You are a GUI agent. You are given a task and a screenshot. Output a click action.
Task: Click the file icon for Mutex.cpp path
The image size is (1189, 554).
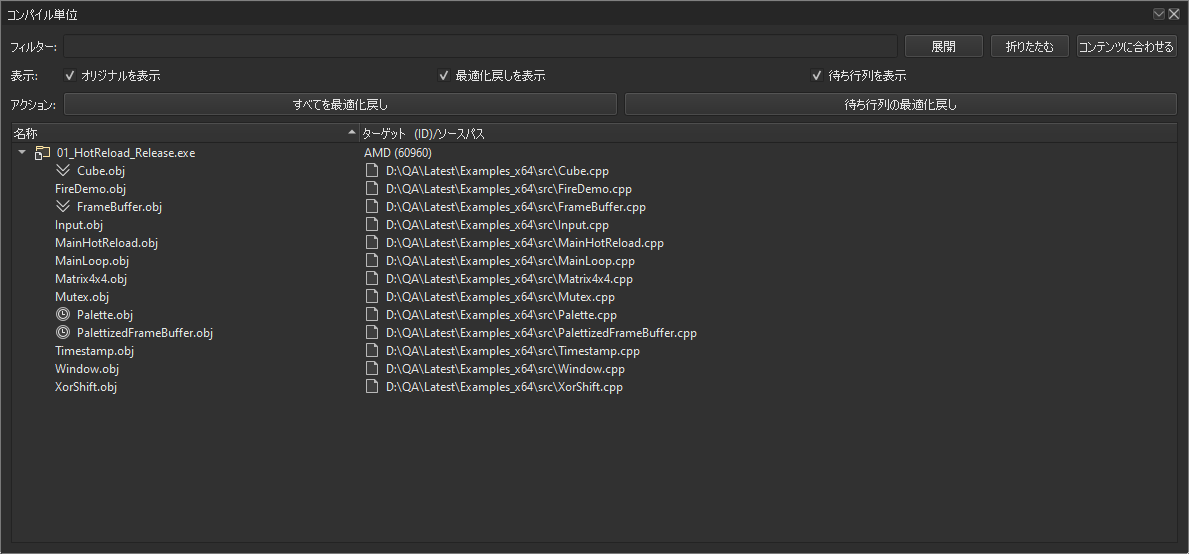tap(372, 296)
